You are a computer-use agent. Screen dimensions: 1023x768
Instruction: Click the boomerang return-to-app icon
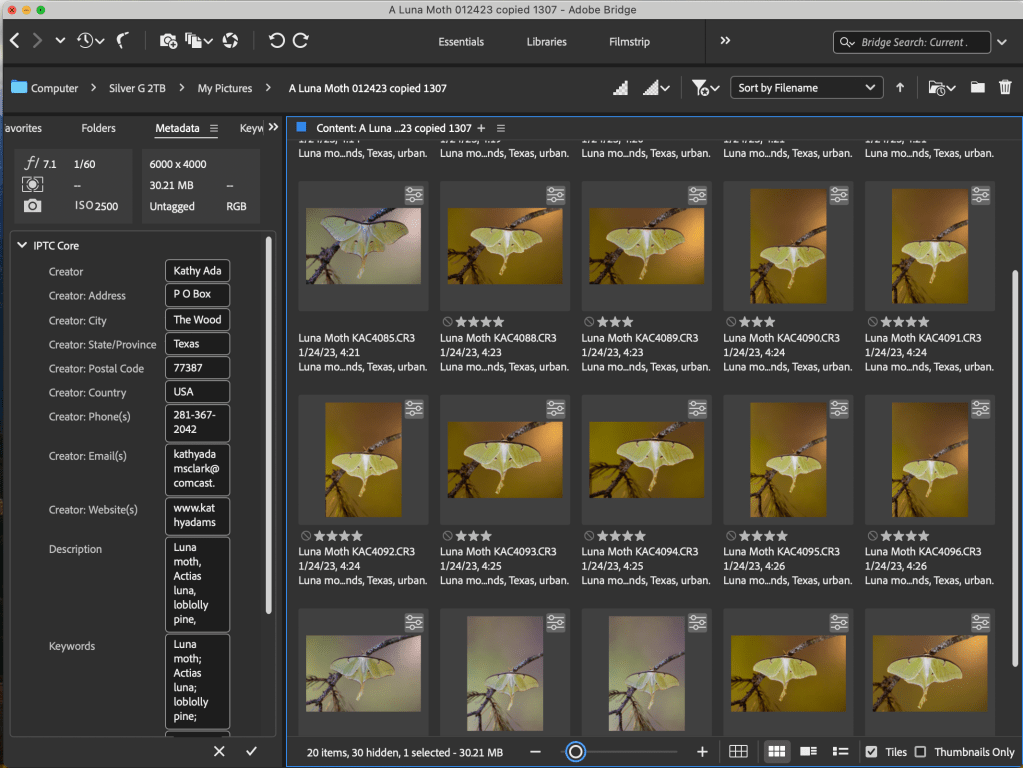click(x=123, y=41)
